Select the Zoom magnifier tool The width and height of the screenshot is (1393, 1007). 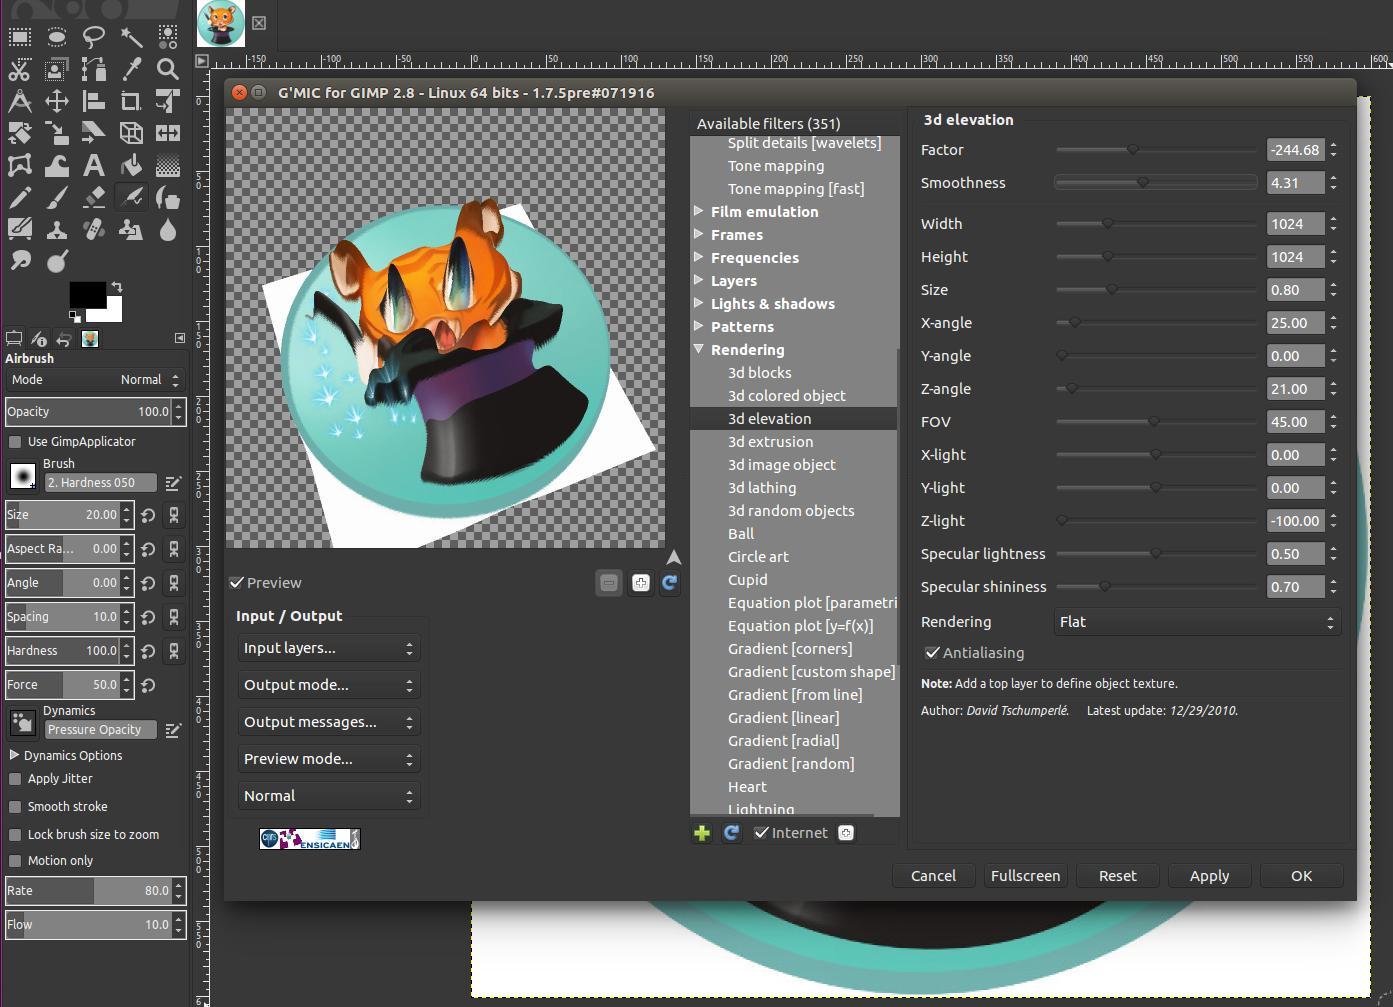click(x=167, y=69)
